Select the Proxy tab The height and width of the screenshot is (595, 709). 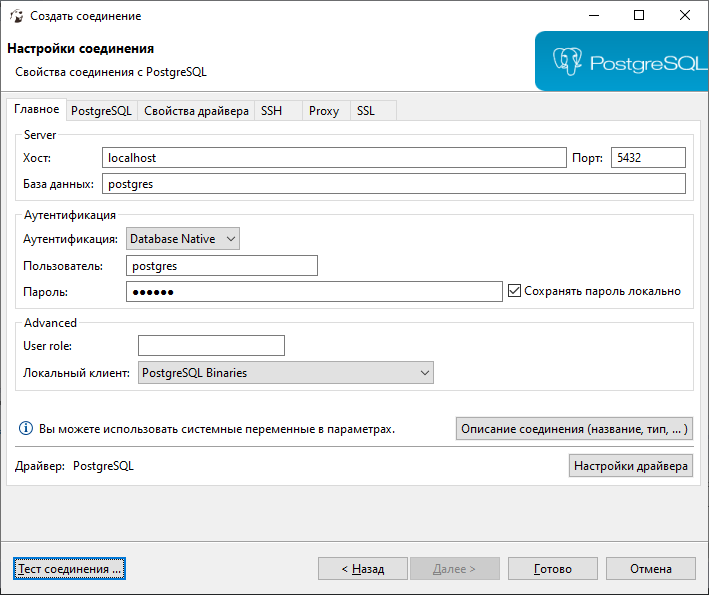coord(324,111)
